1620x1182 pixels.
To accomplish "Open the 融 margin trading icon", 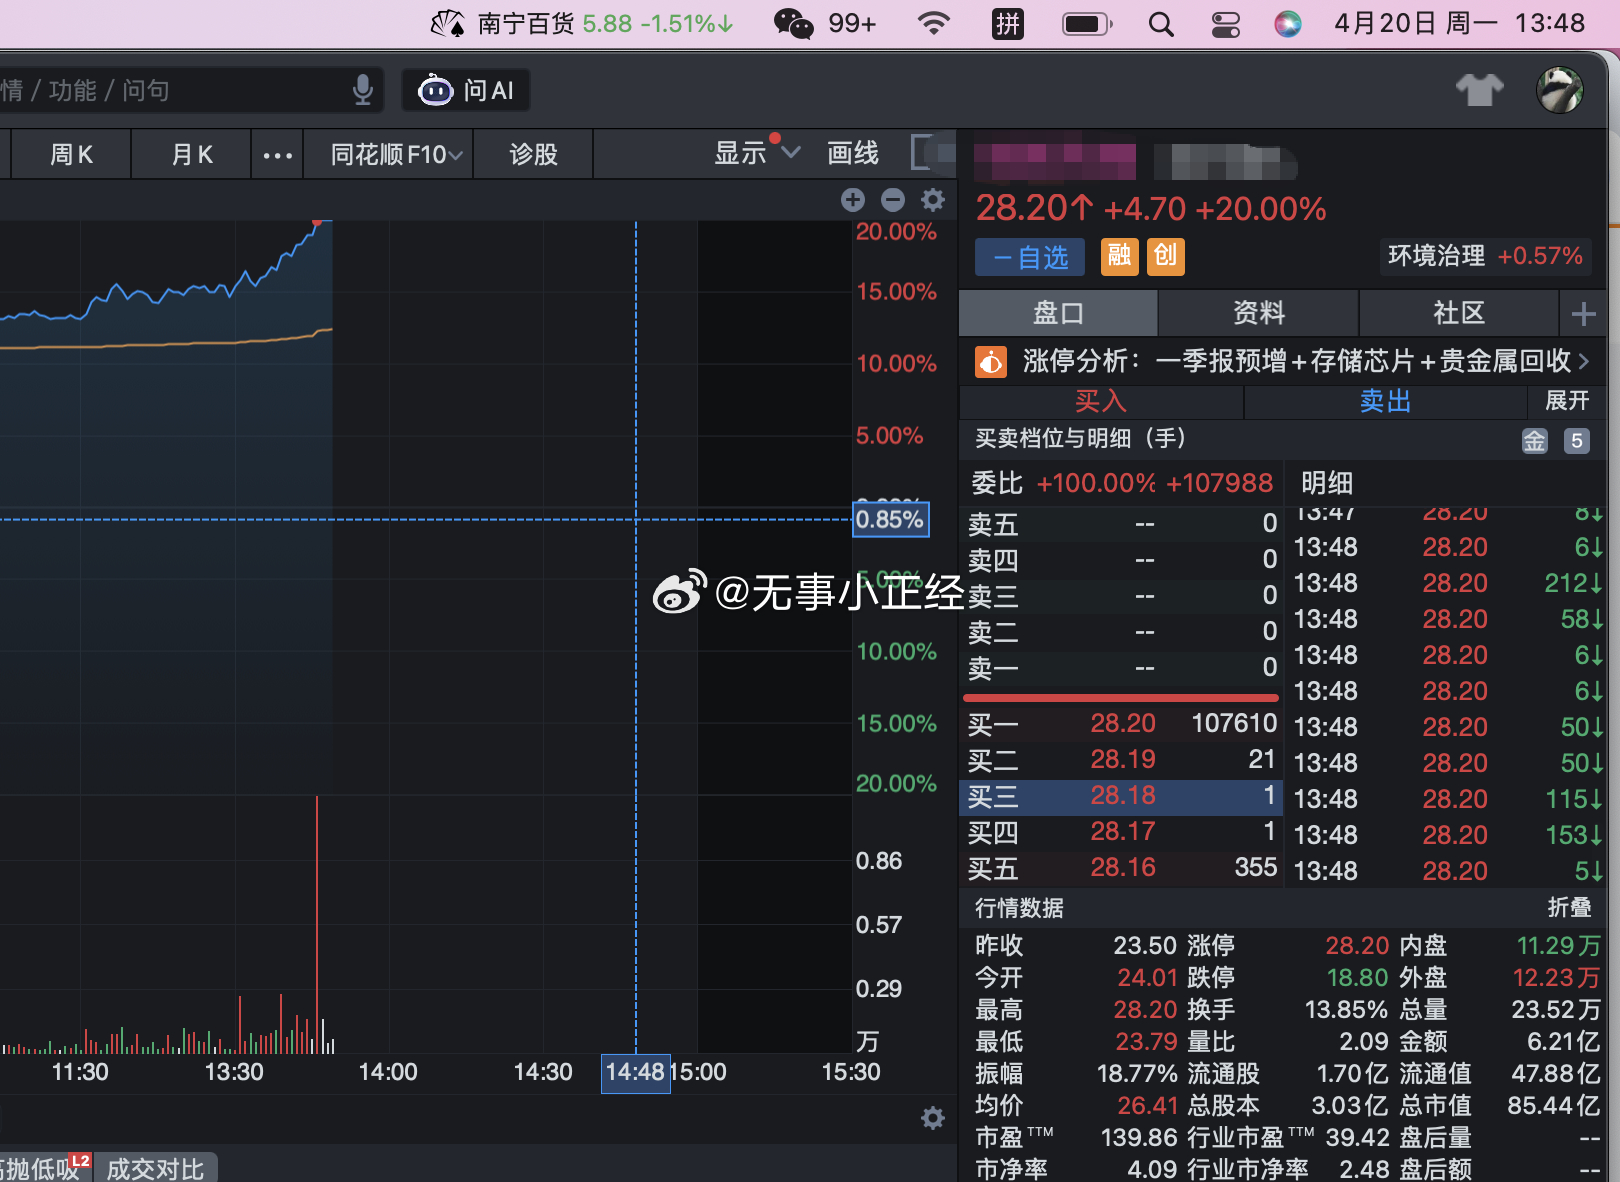I will pos(1119,257).
